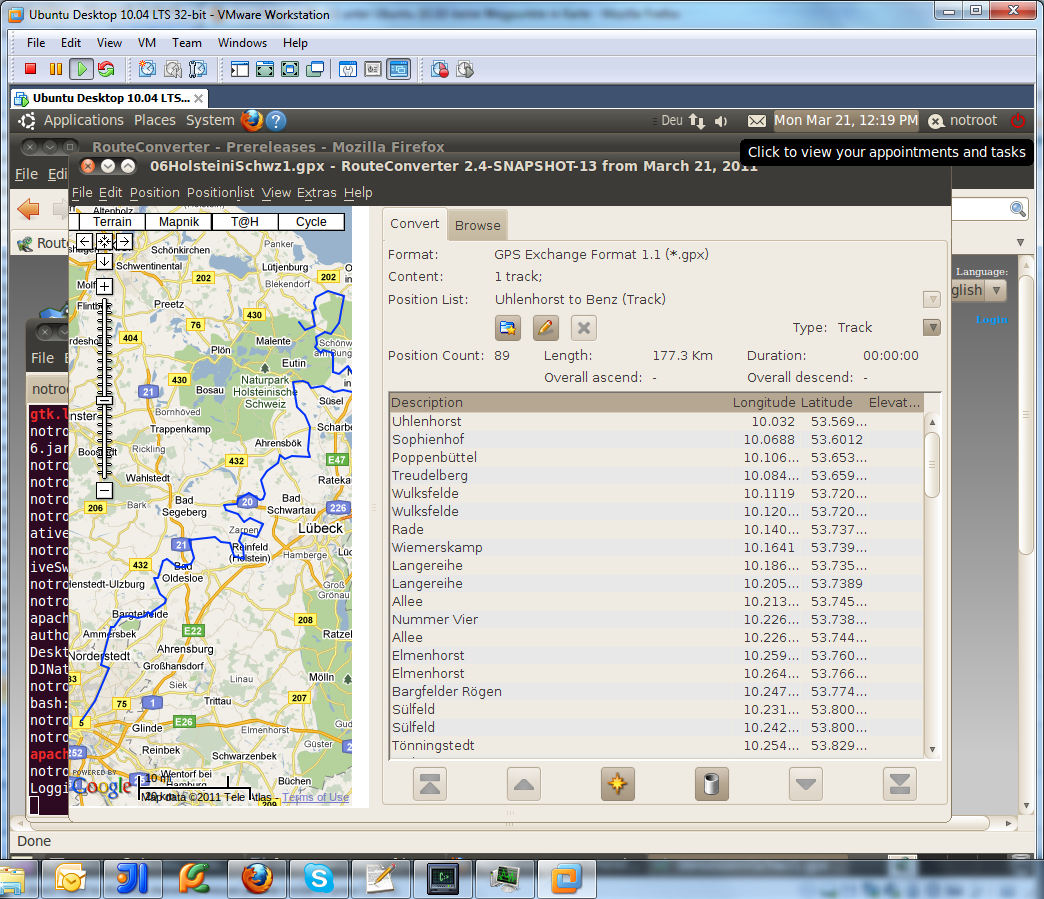The image size is (1044, 899).
Task: Open the Extras menu in RouteConverter
Action: tap(316, 192)
